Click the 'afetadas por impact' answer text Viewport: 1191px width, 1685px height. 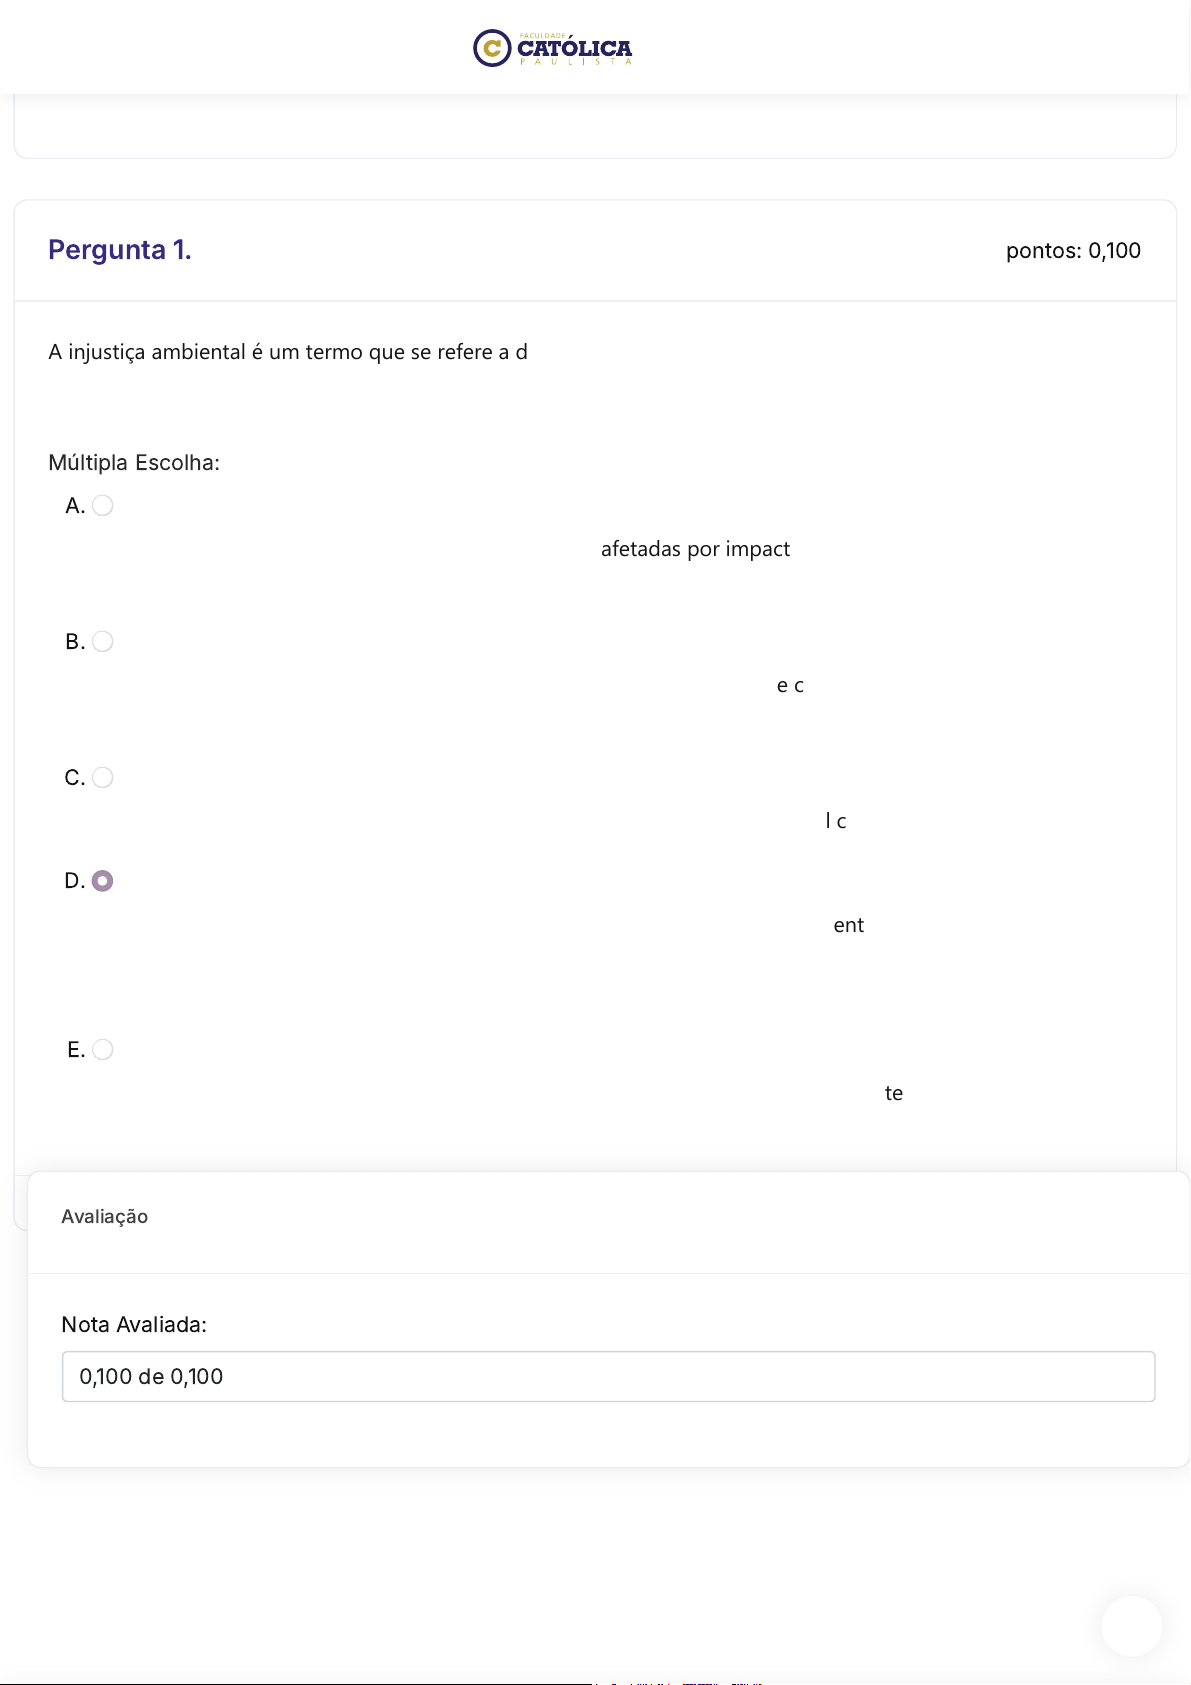[x=695, y=549]
